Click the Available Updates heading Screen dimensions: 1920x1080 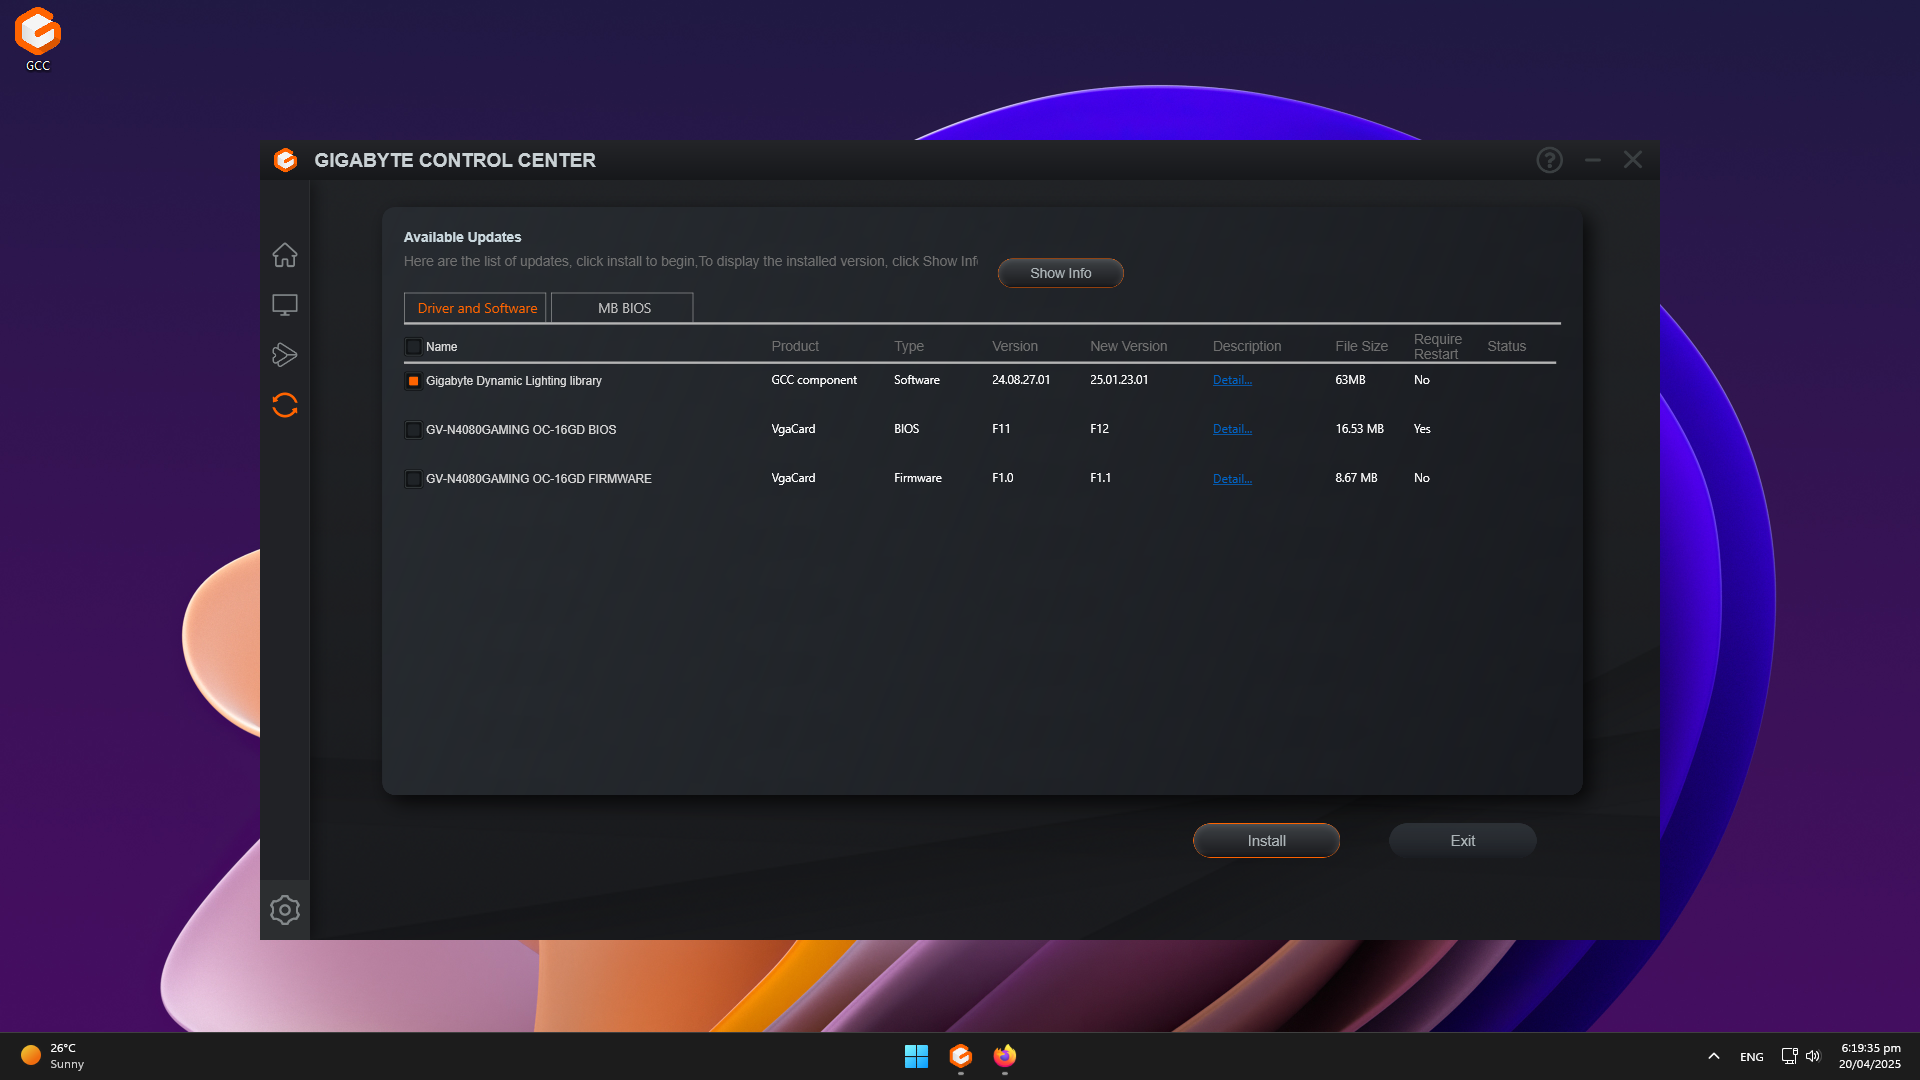[462, 237]
